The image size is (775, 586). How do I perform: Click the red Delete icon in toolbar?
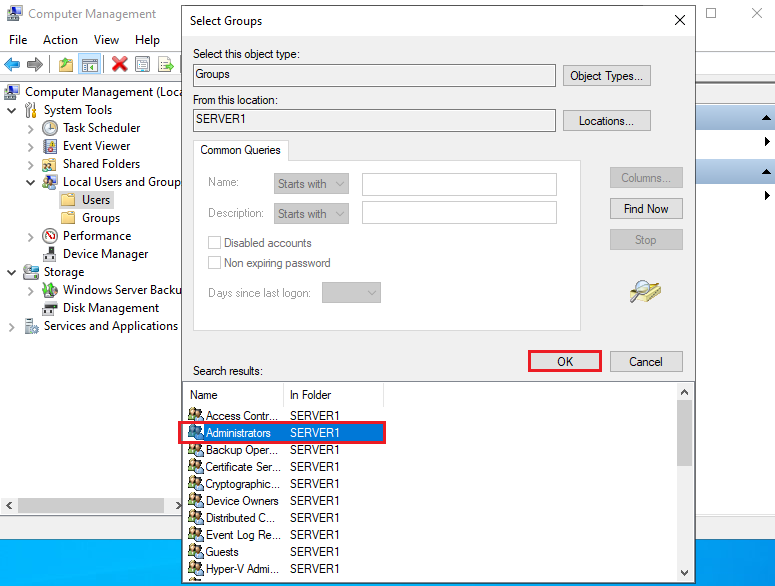[119, 65]
